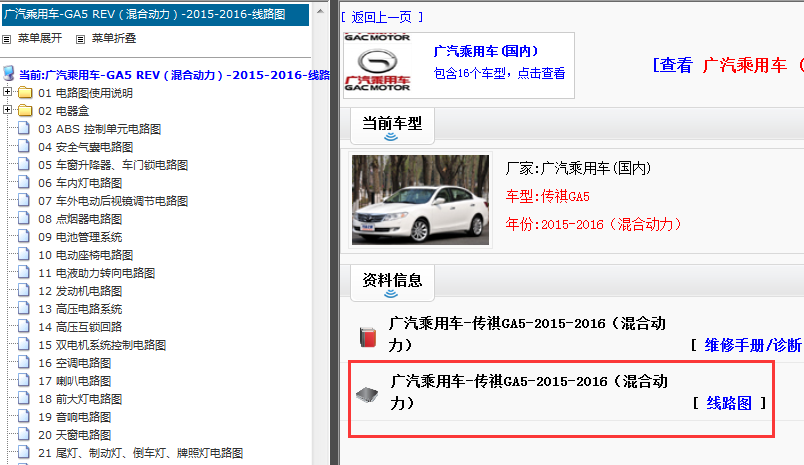This screenshot has width=804, height=465.
Task: Open 14 高压互锁回路
Action: pos(80,327)
